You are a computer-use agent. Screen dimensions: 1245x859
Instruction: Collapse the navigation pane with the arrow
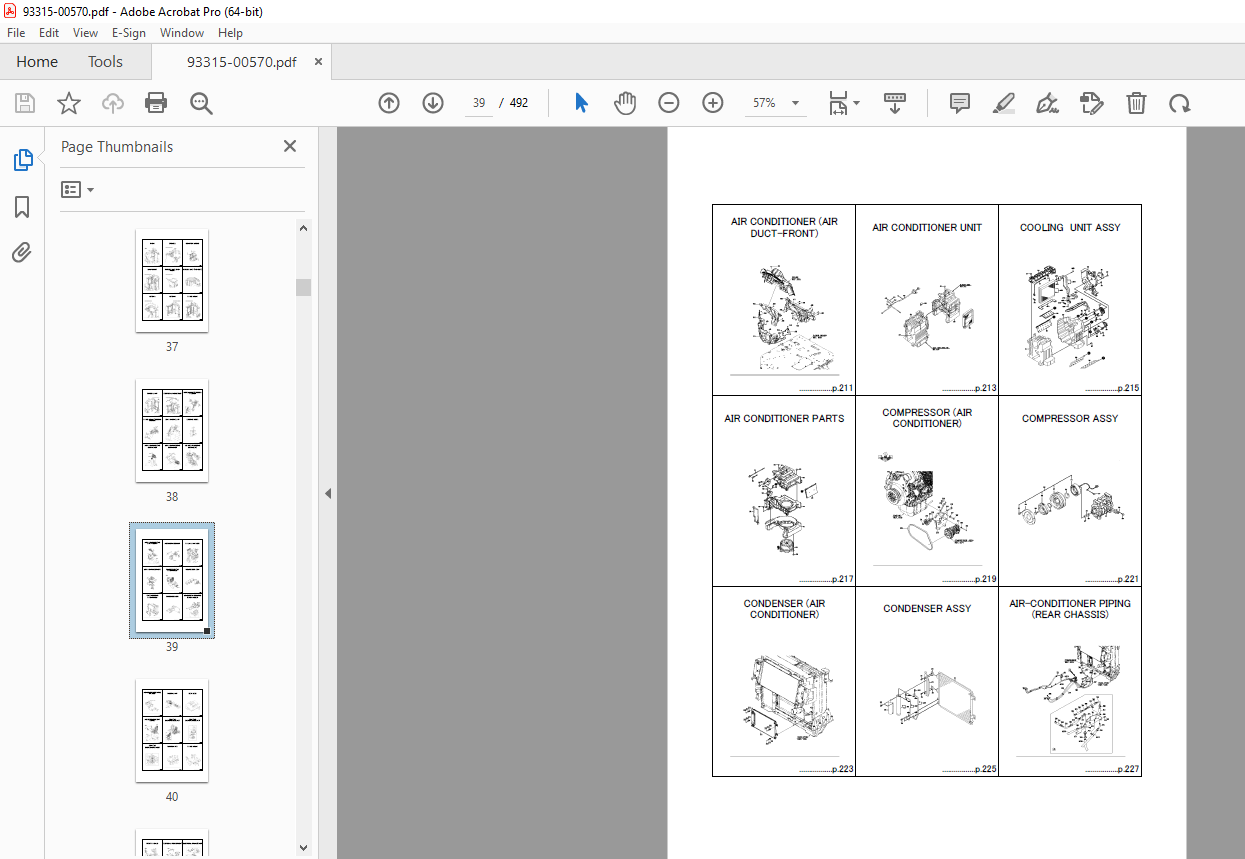point(327,493)
